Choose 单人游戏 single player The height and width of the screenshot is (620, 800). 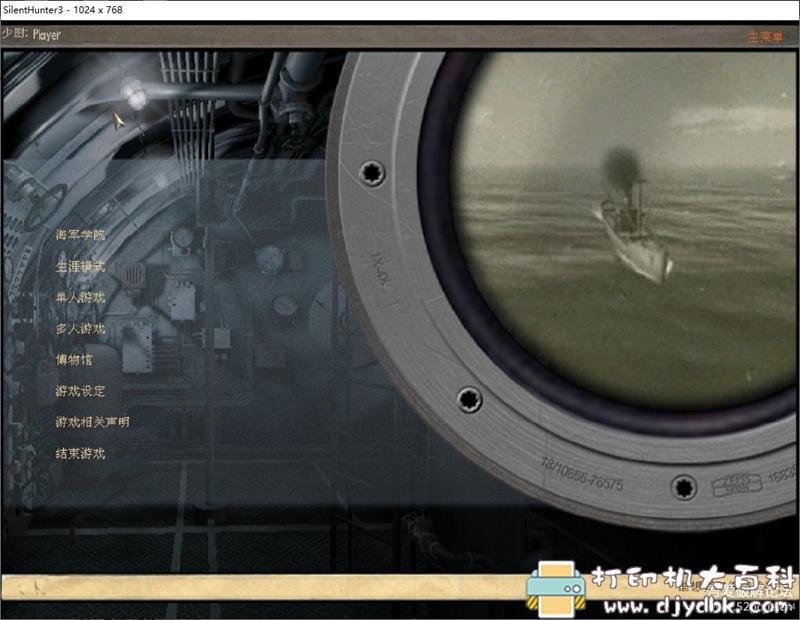[x=80, y=297]
